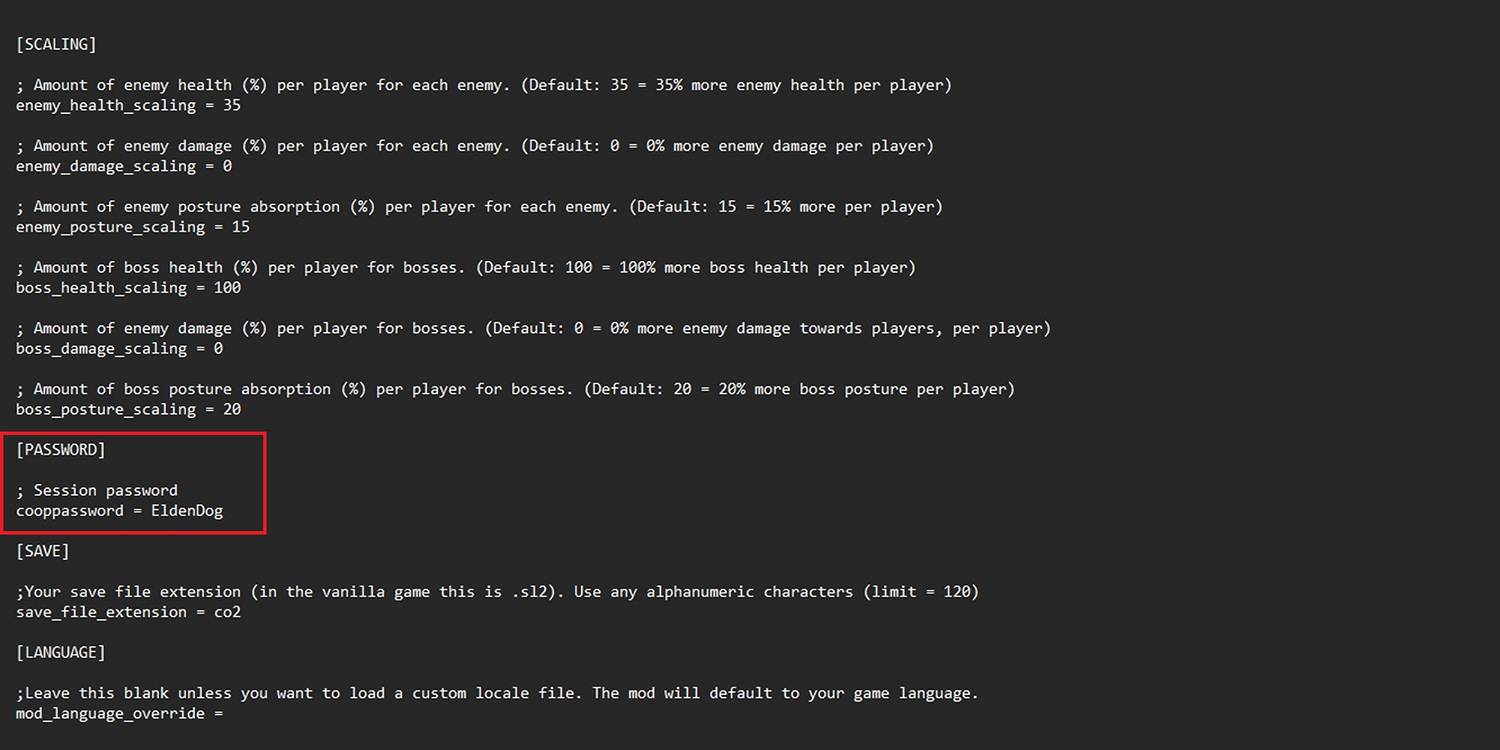This screenshot has width=1500, height=750.
Task: Select the boss_health_scaling = 100 line
Action: [x=128, y=288]
